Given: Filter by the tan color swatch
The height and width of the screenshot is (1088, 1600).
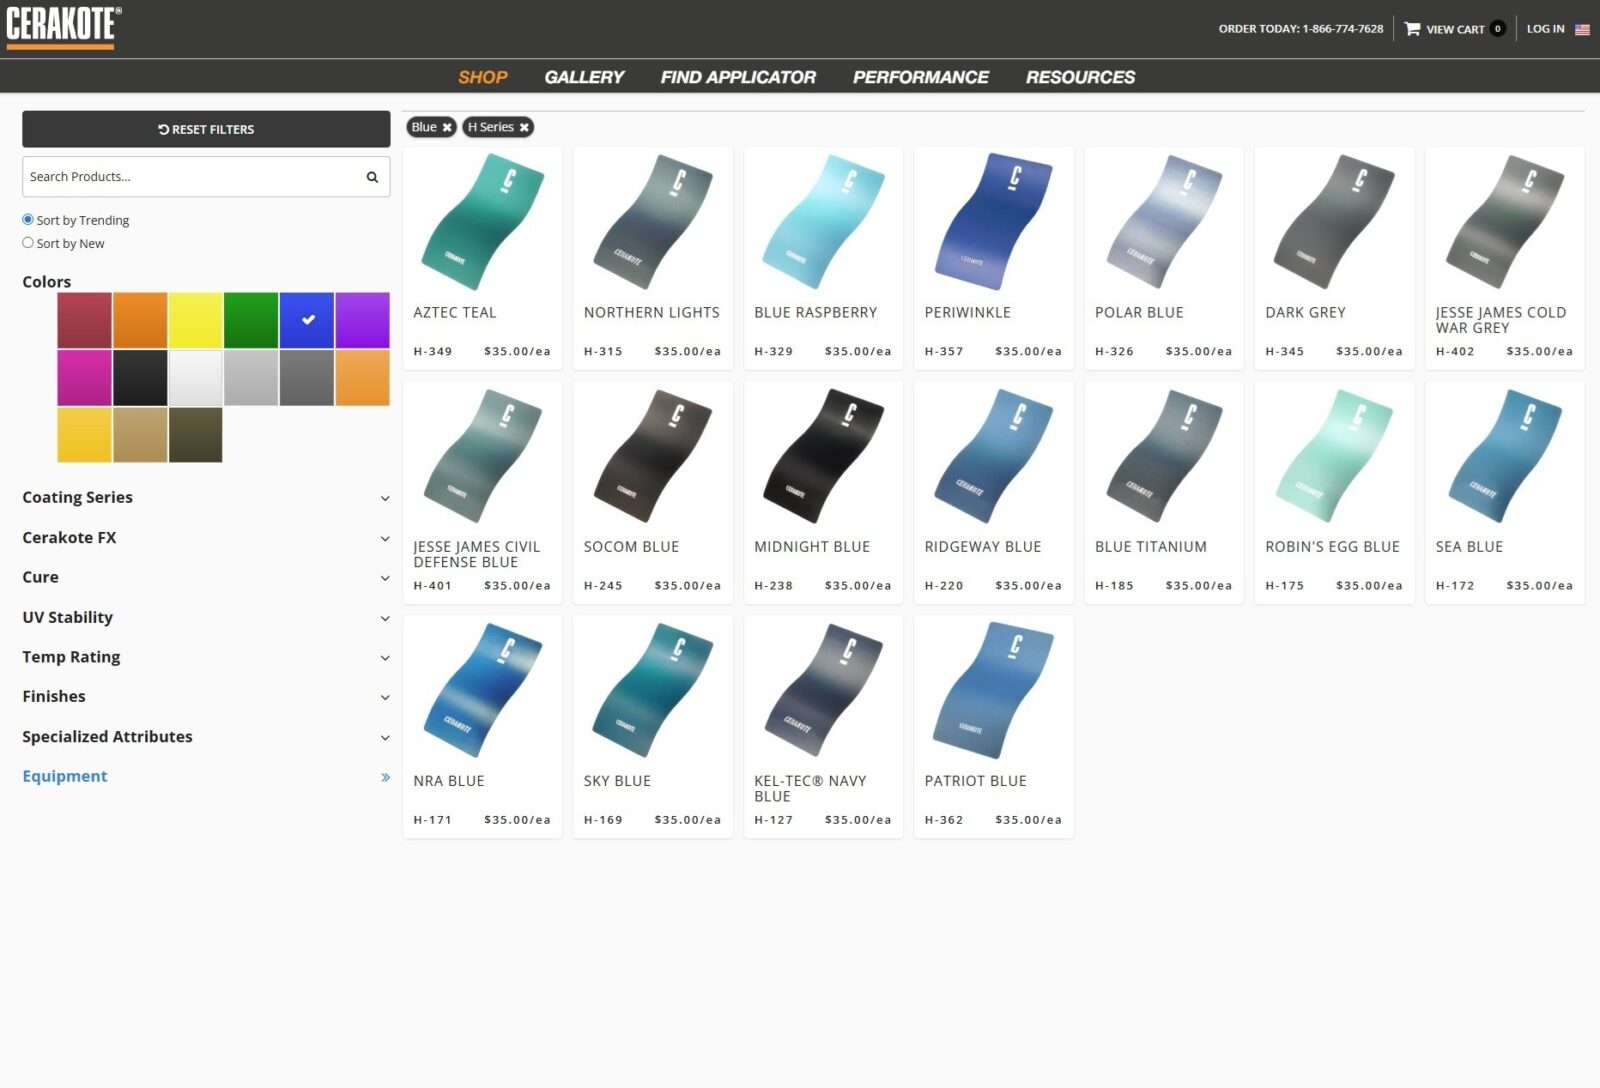Looking at the screenshot, I should click(x=140, y=435).
